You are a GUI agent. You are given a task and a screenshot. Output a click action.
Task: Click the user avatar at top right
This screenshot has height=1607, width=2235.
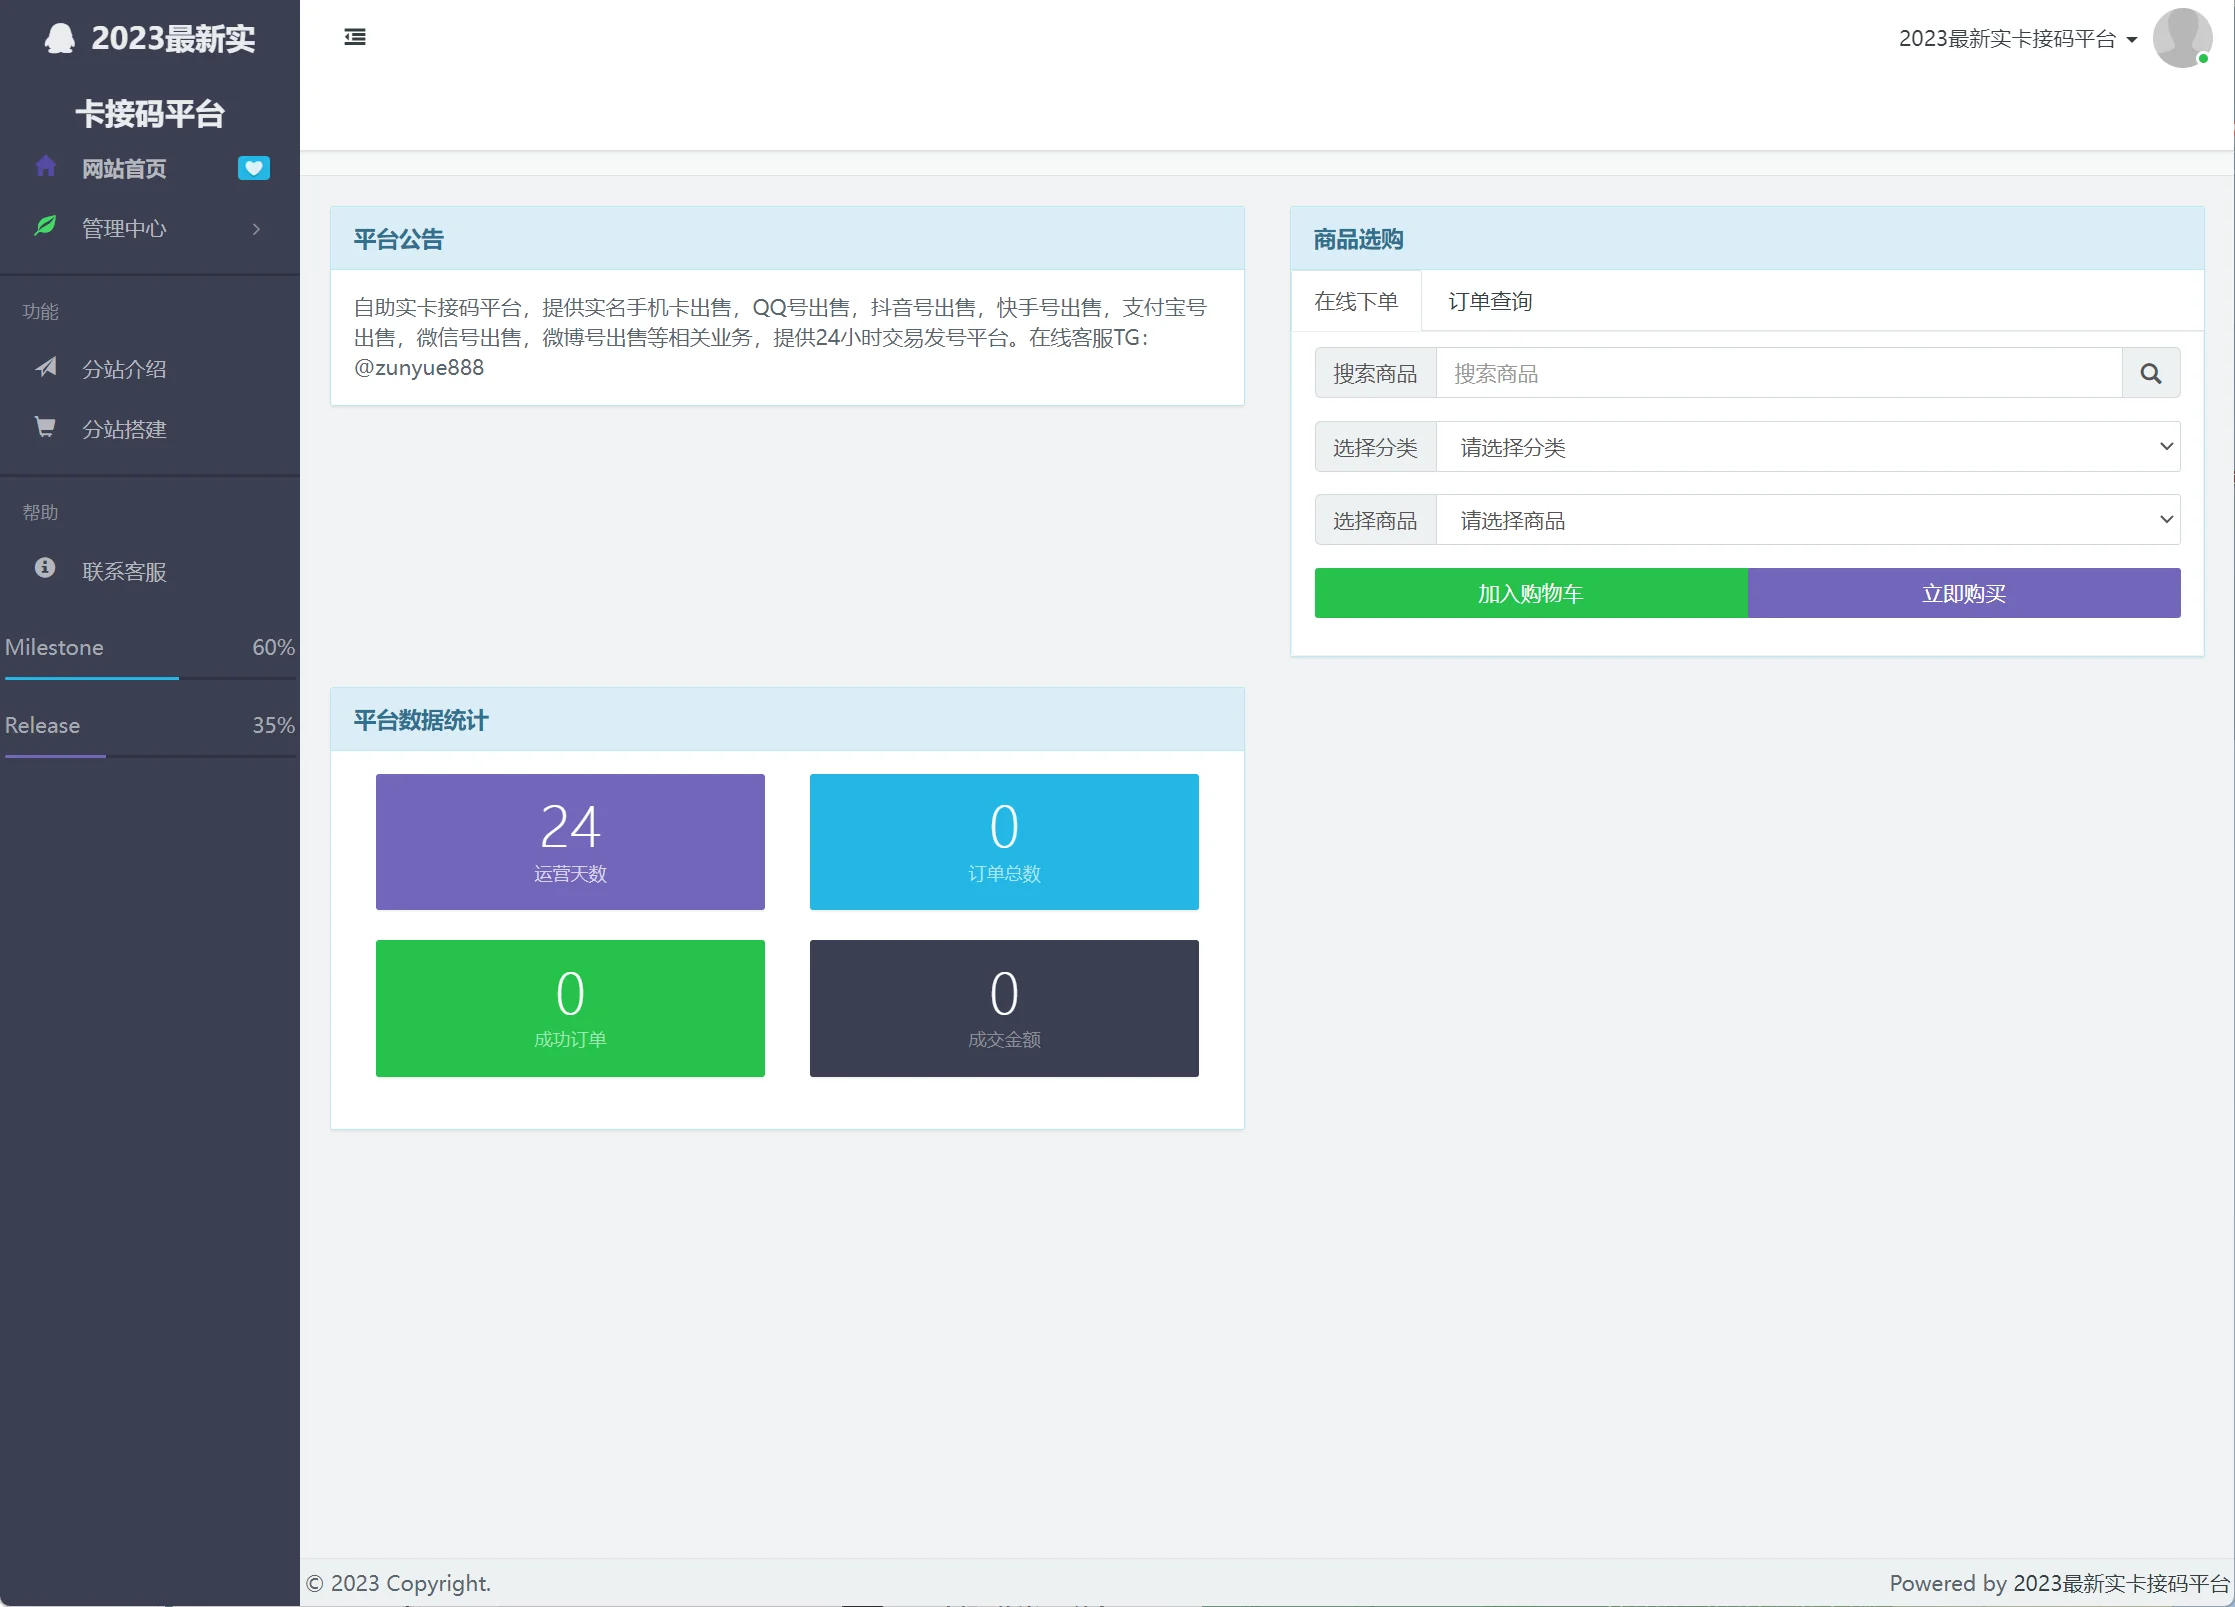(x=2181, y=38)
